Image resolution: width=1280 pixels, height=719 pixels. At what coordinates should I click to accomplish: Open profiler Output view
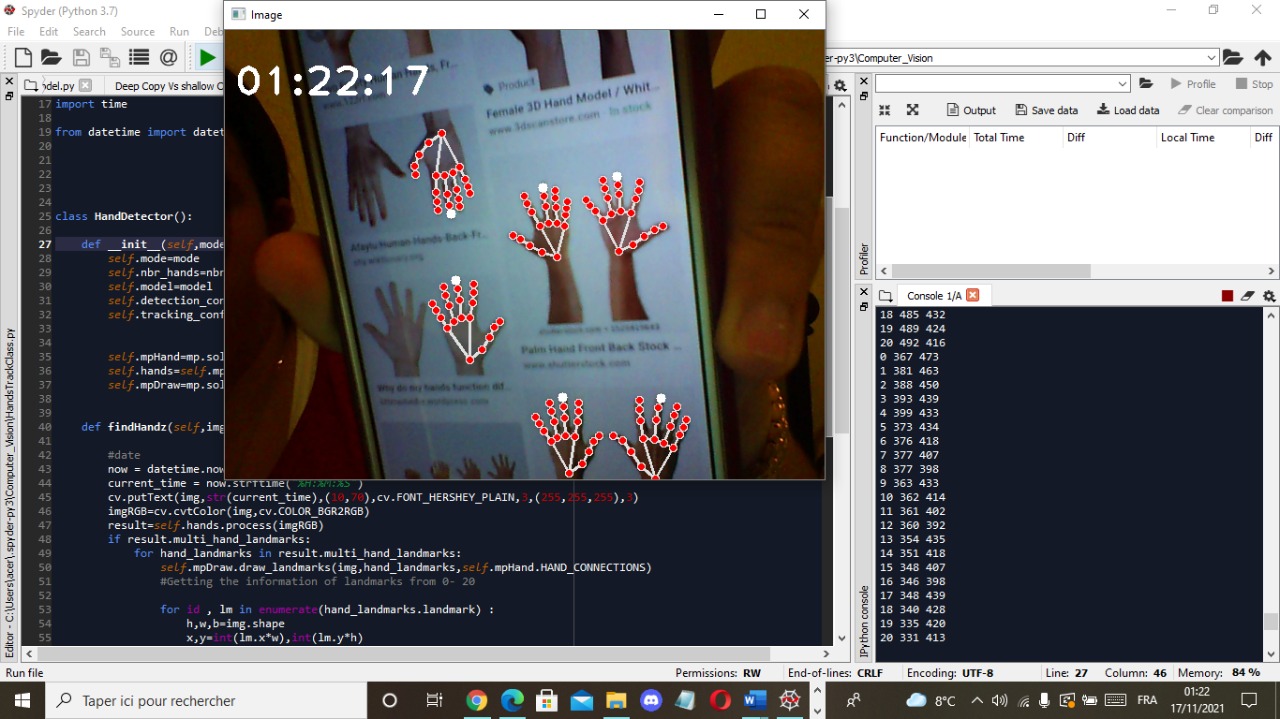971,110
